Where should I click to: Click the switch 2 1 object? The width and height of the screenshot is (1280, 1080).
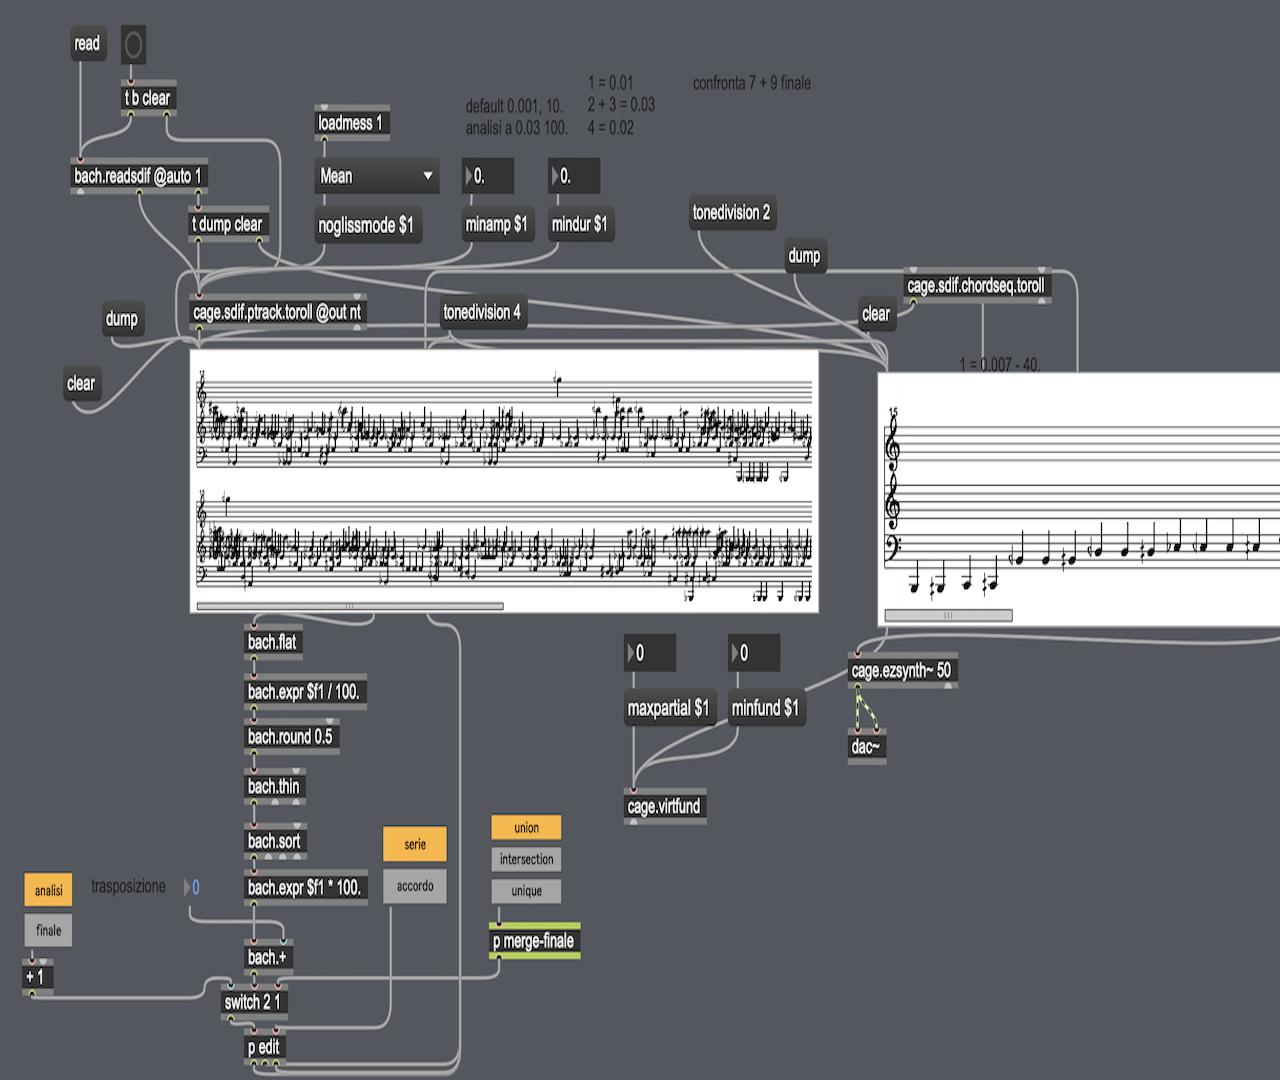pyautogui.click(x=252, y=1002)
